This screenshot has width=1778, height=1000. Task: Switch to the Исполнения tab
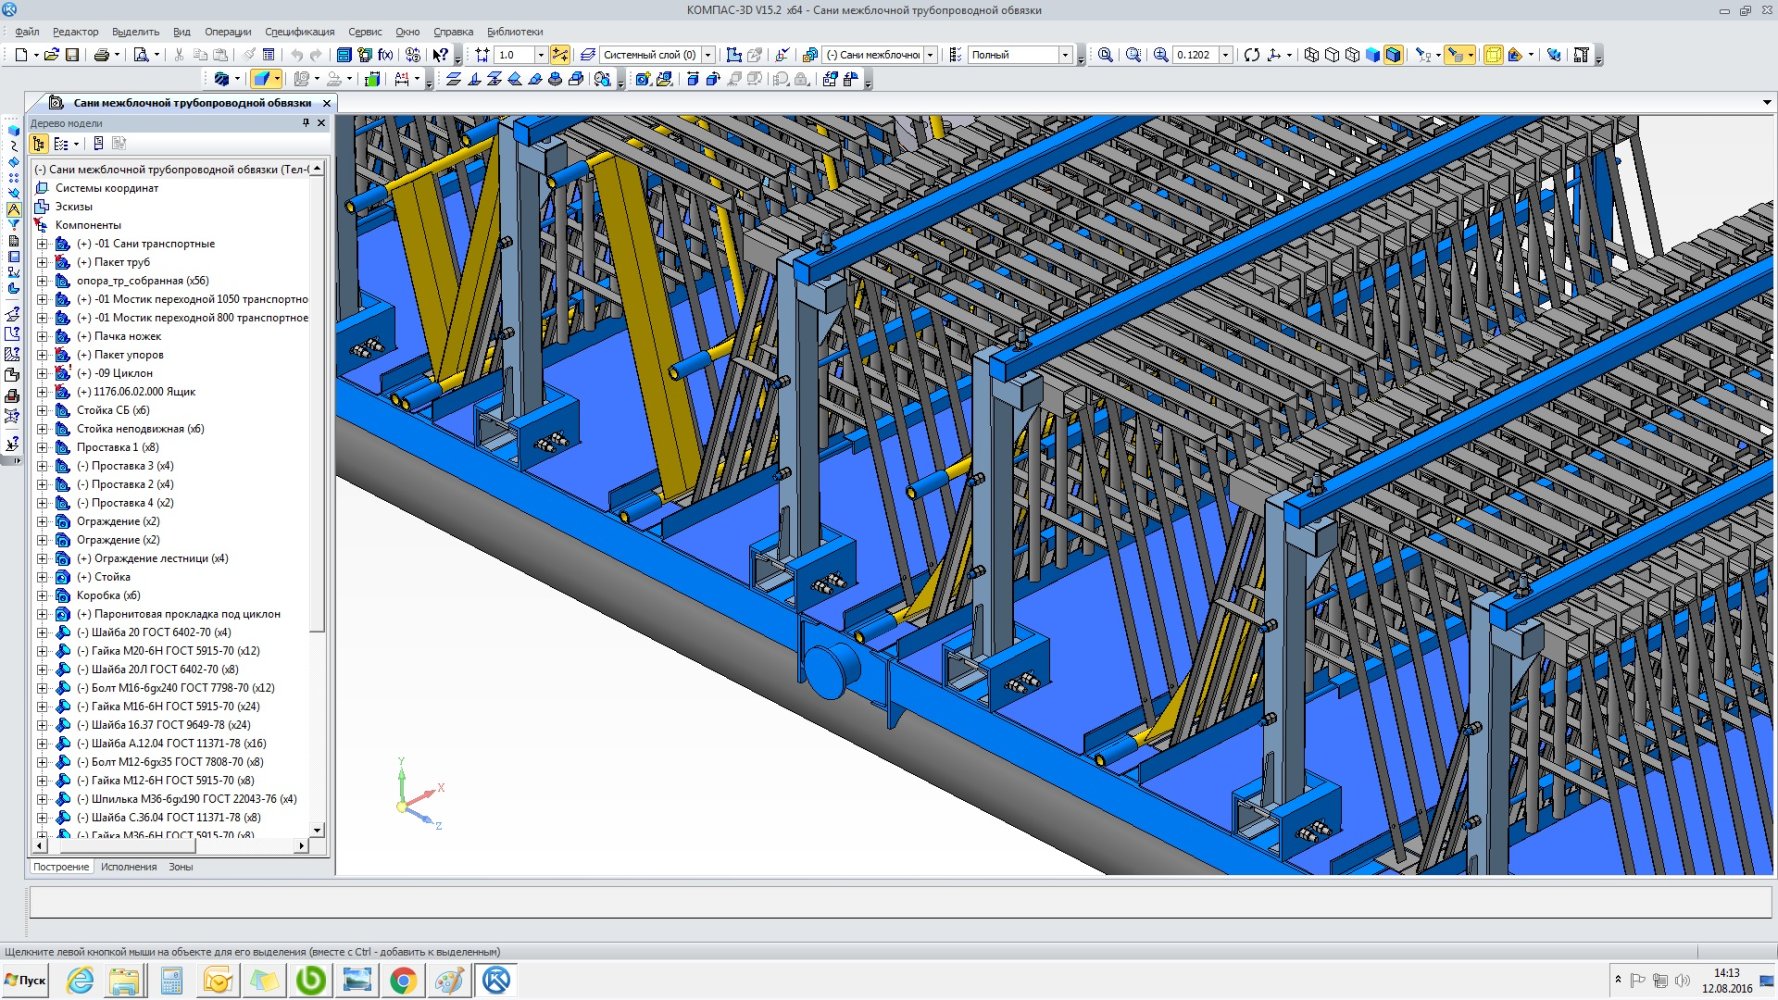point(129,867)
